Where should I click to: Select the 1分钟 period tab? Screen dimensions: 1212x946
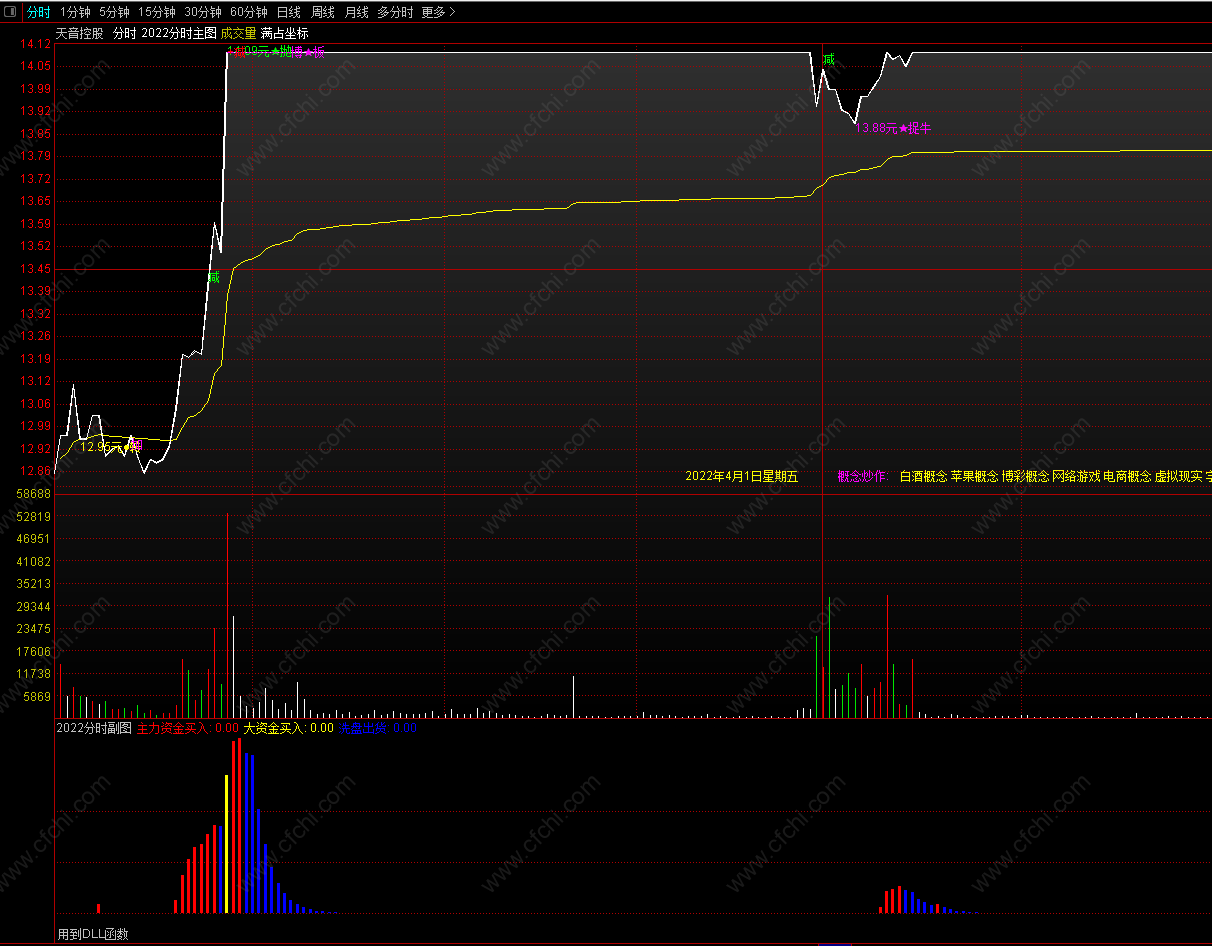point(75,12)
